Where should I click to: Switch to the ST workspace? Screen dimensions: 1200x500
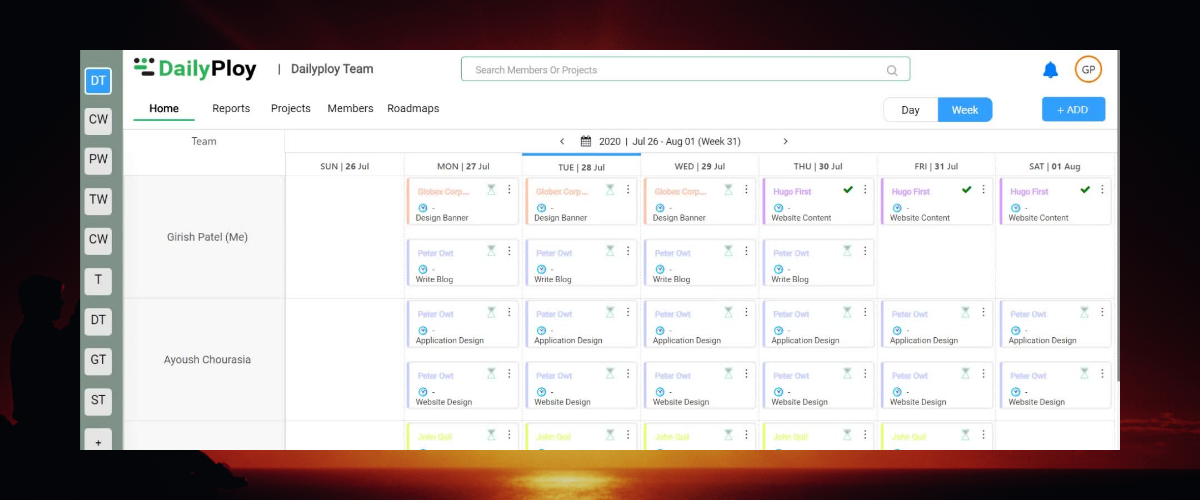98,400
